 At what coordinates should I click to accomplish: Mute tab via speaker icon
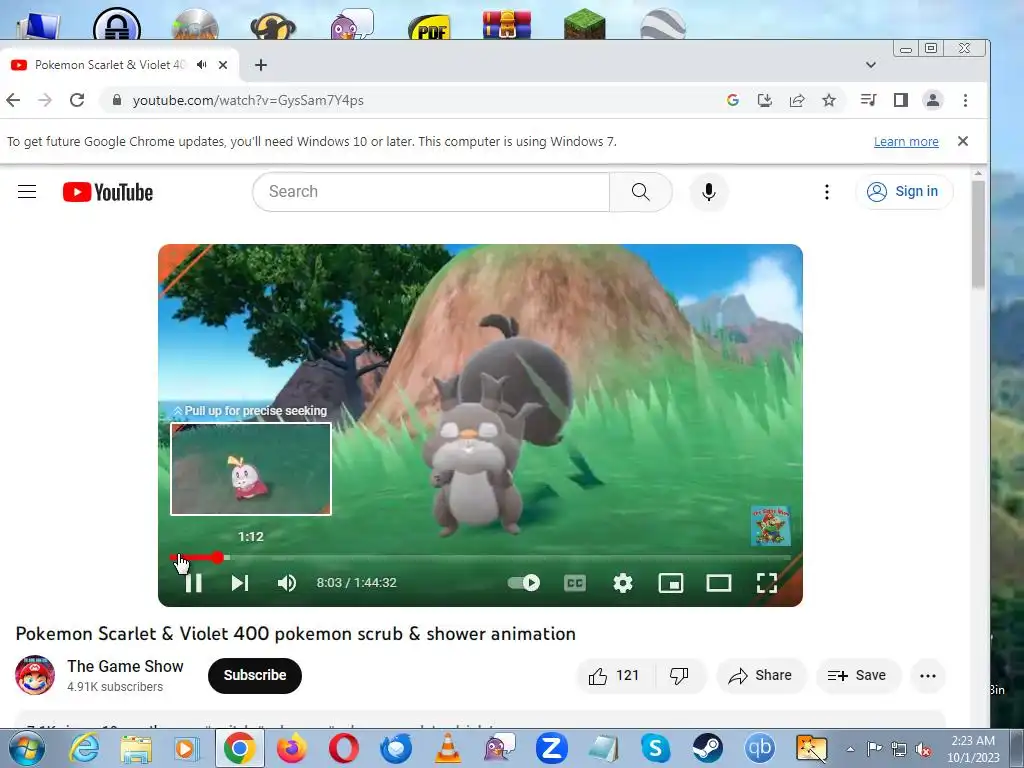coord(202,65)
